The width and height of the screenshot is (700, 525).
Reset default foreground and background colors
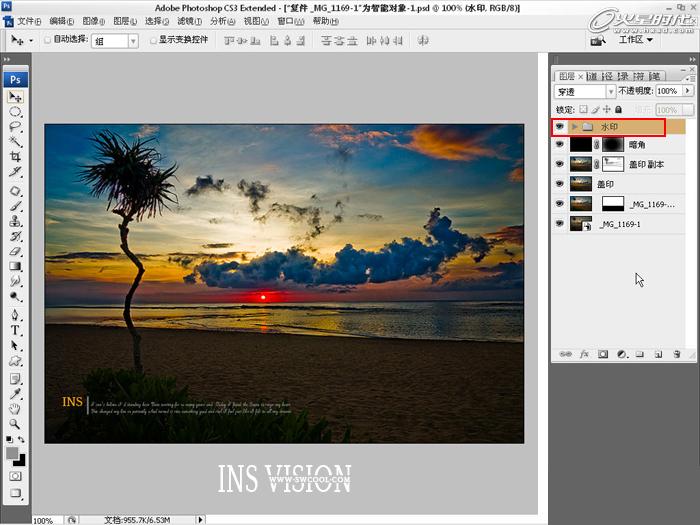click(9, 440)
